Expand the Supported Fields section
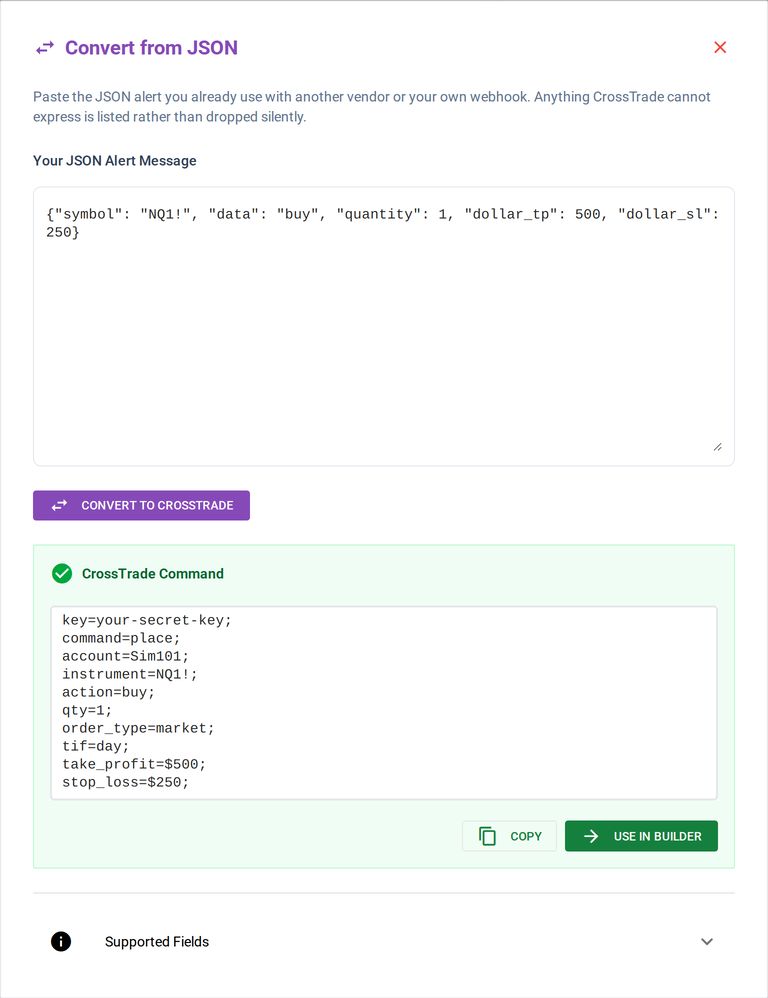This screenshot has width=768, height=998. pyautogui.click(x=384, y=941)
